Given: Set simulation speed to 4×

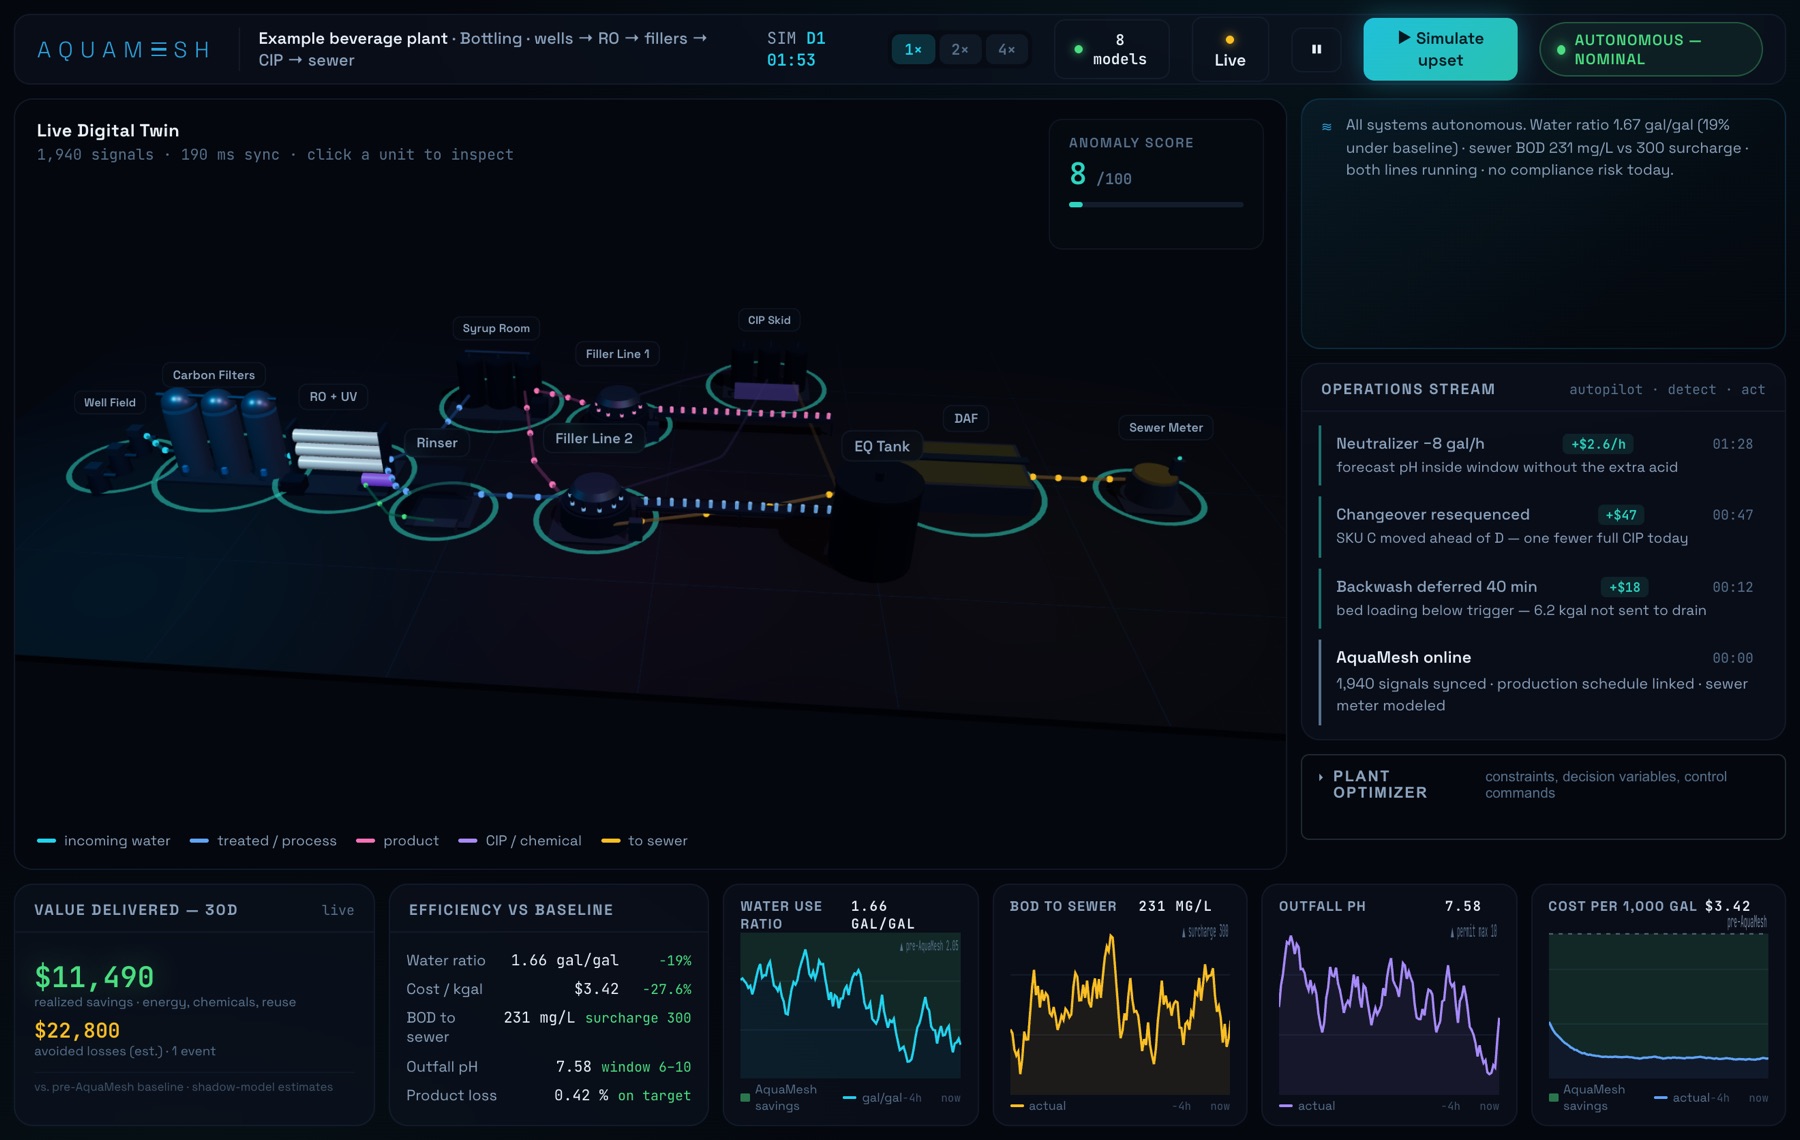Looking at the screenshot, I should [x=1006, y=49].
